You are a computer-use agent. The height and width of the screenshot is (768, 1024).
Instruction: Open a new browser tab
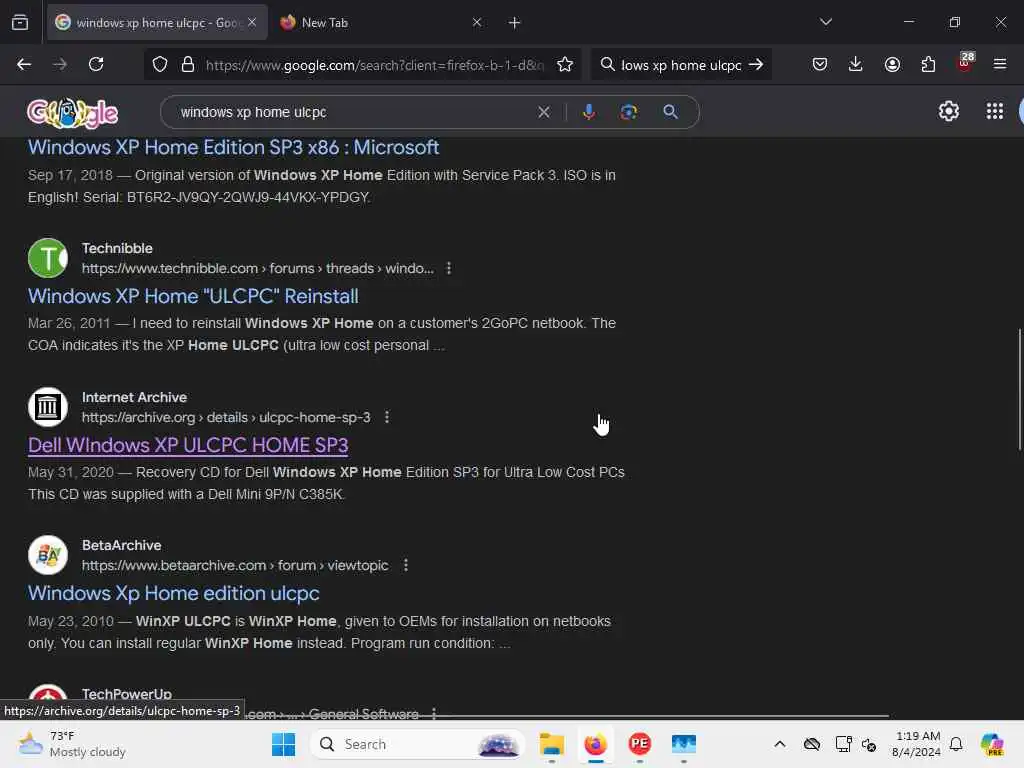[x=515, y=23]
